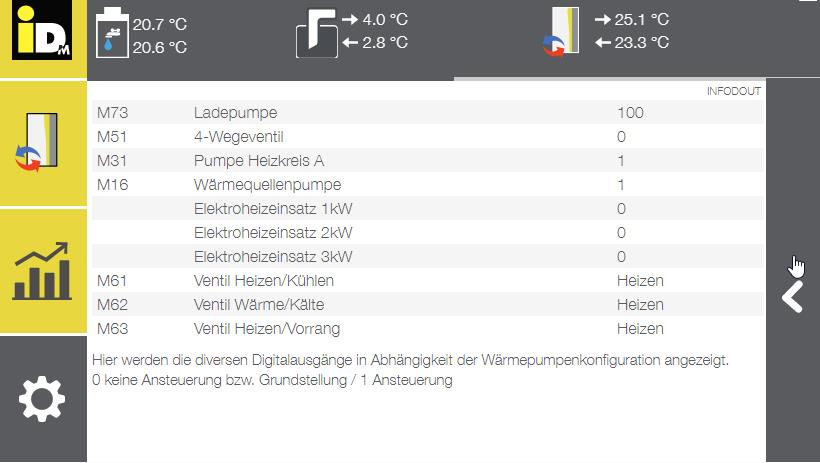820x463 pixels.
Task: Click the heat source pipe icon
Action: click(x=317, y=33)
